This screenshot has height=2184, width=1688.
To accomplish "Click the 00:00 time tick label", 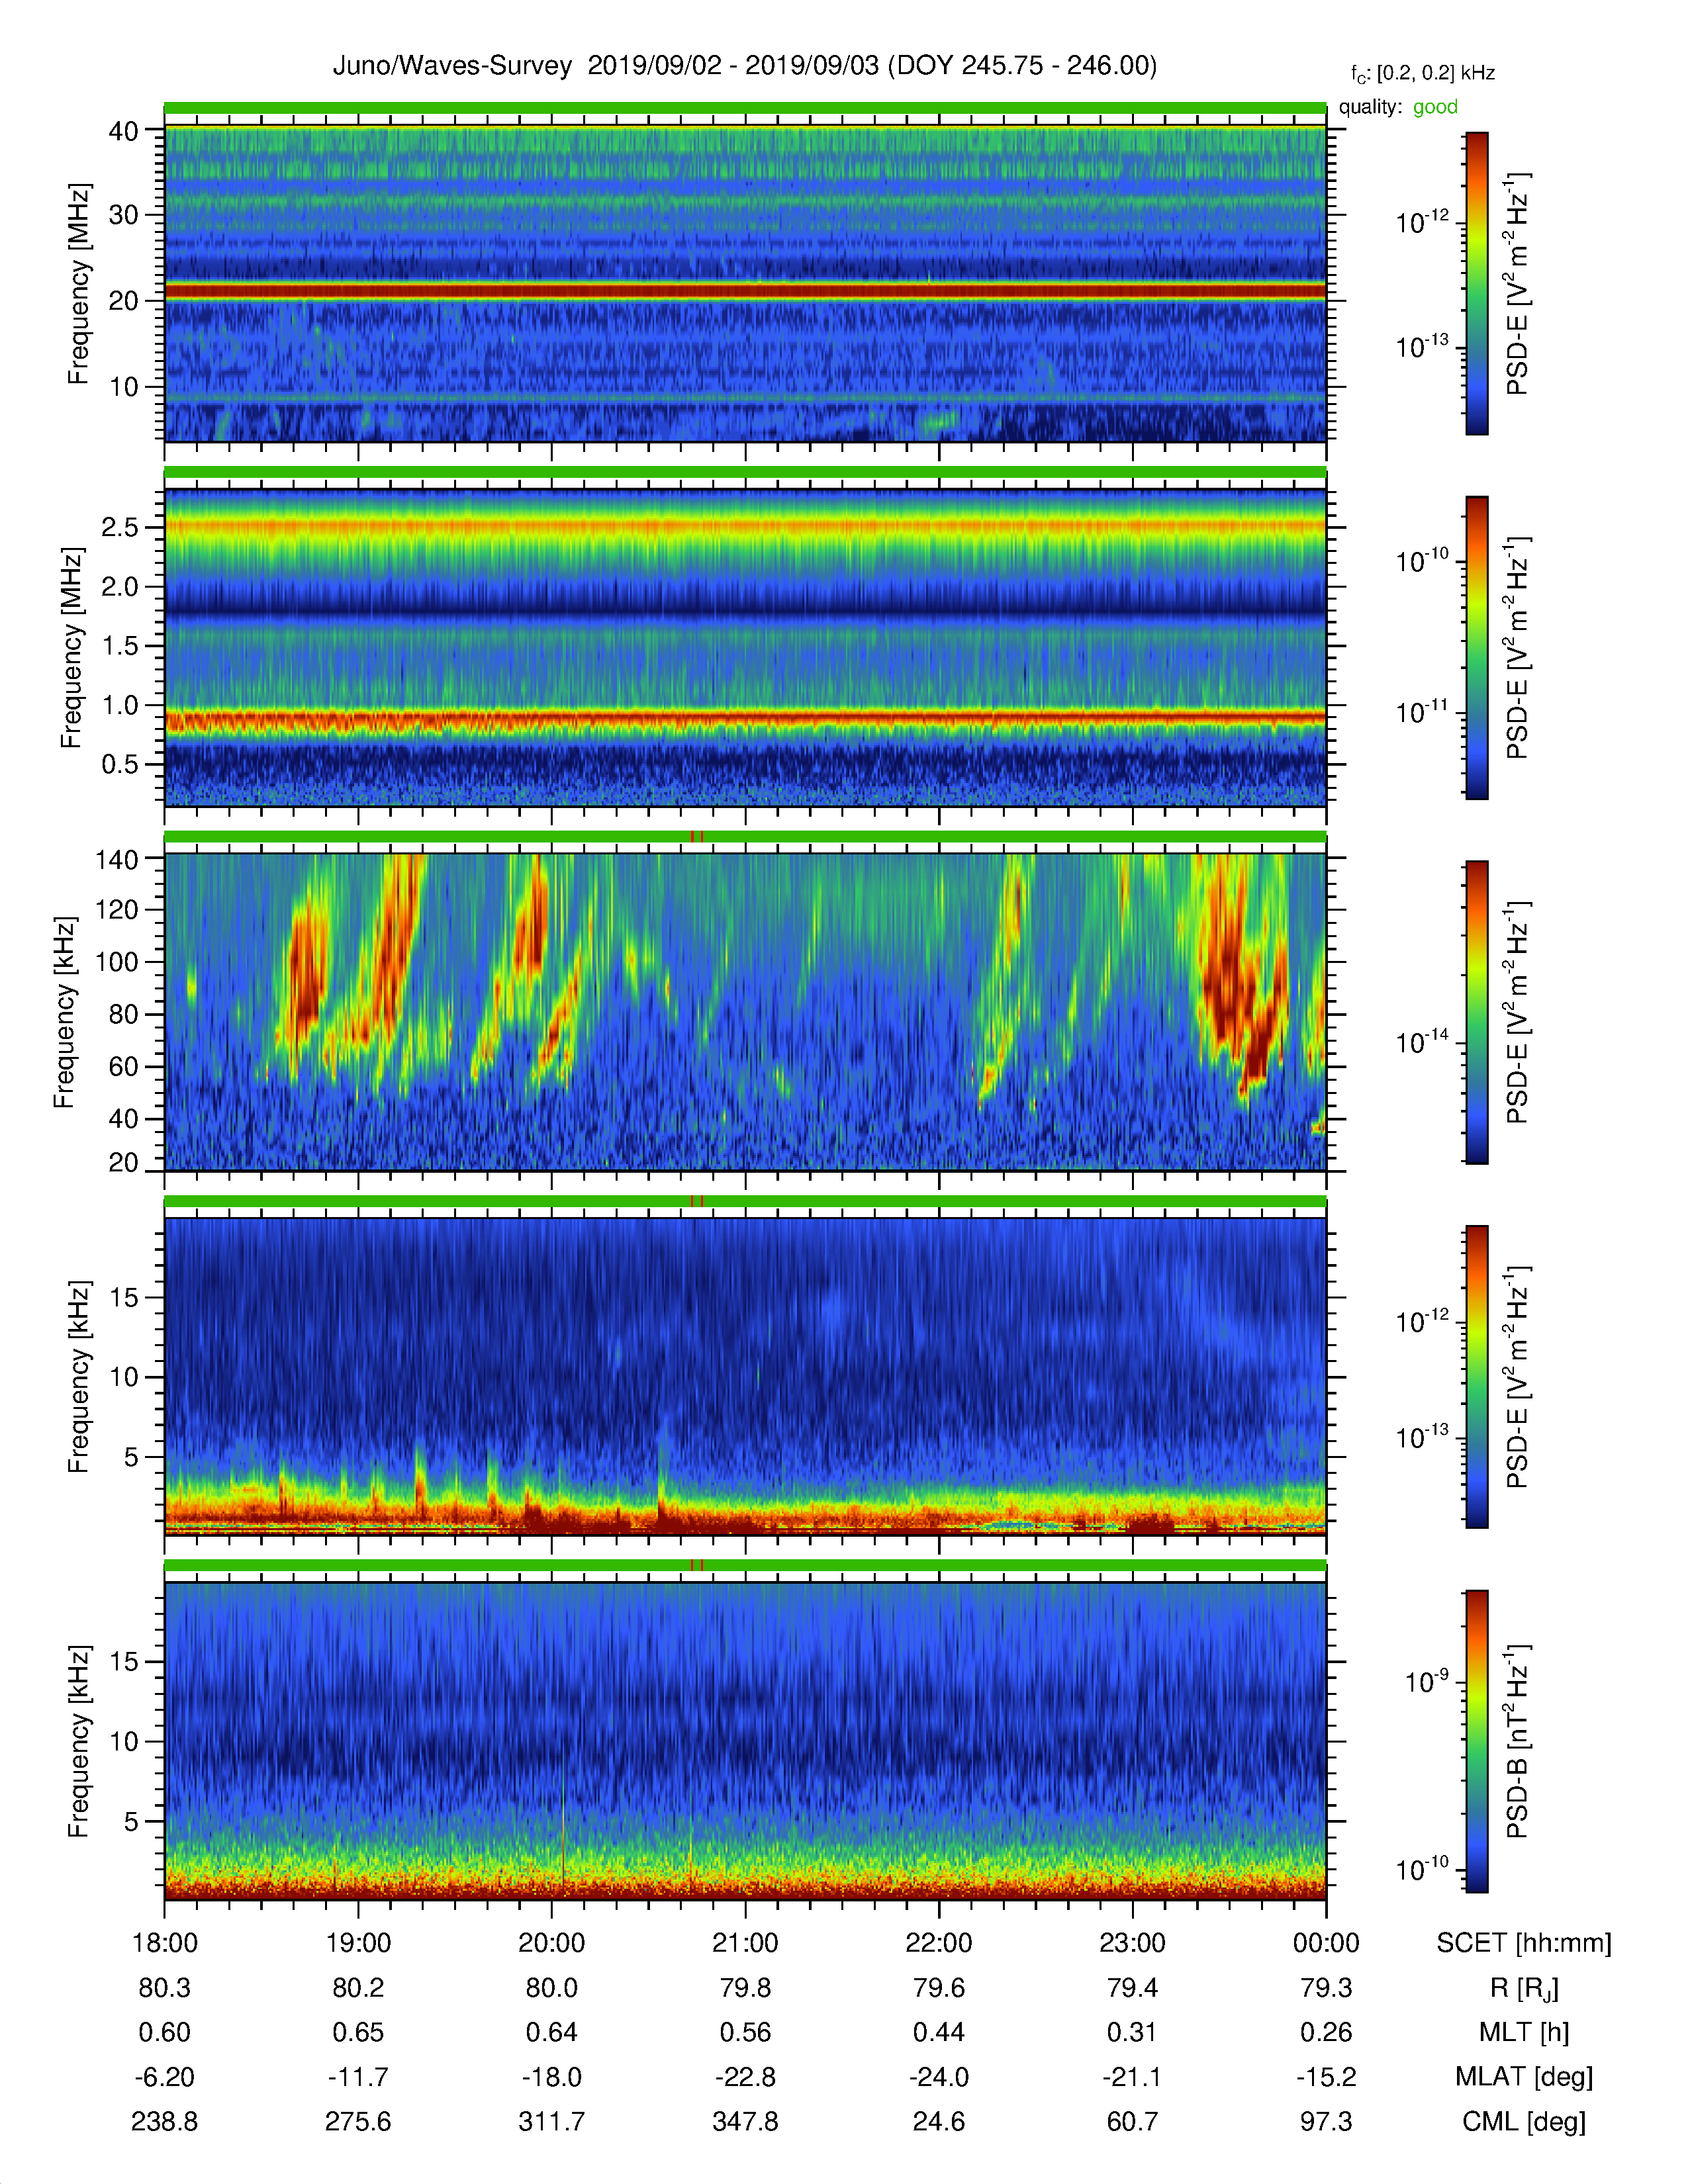I will pos(1326,1942).
